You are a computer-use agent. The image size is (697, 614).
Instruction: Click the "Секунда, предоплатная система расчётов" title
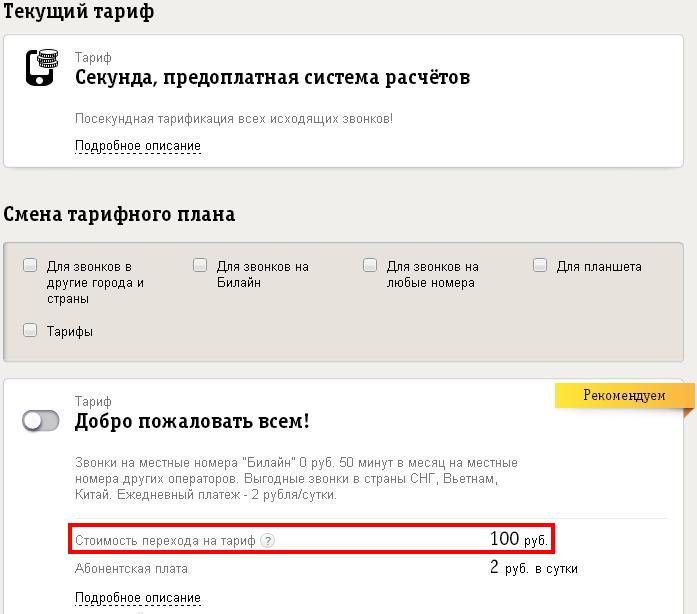[272, 77]
